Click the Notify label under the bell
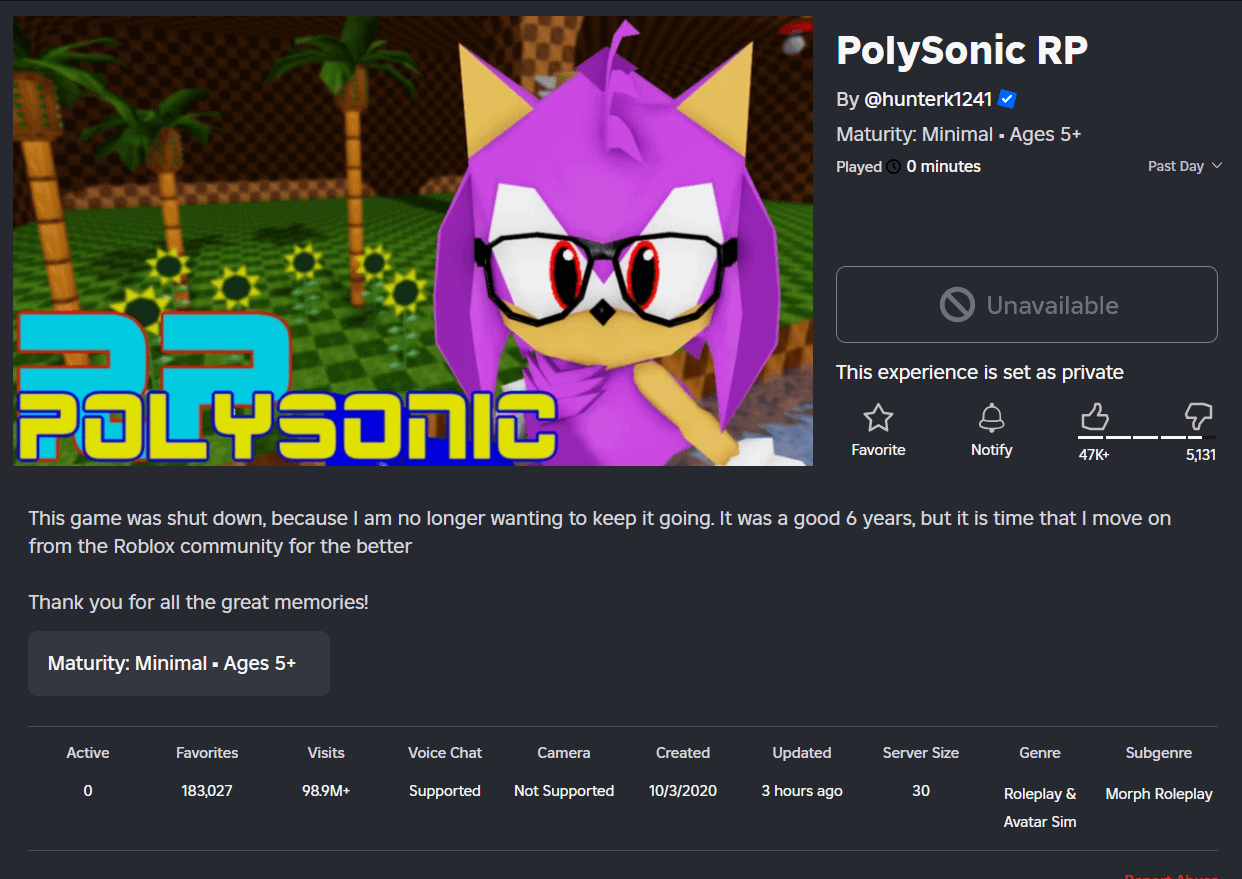1242x879 pixels. click(x=991, y=450)
